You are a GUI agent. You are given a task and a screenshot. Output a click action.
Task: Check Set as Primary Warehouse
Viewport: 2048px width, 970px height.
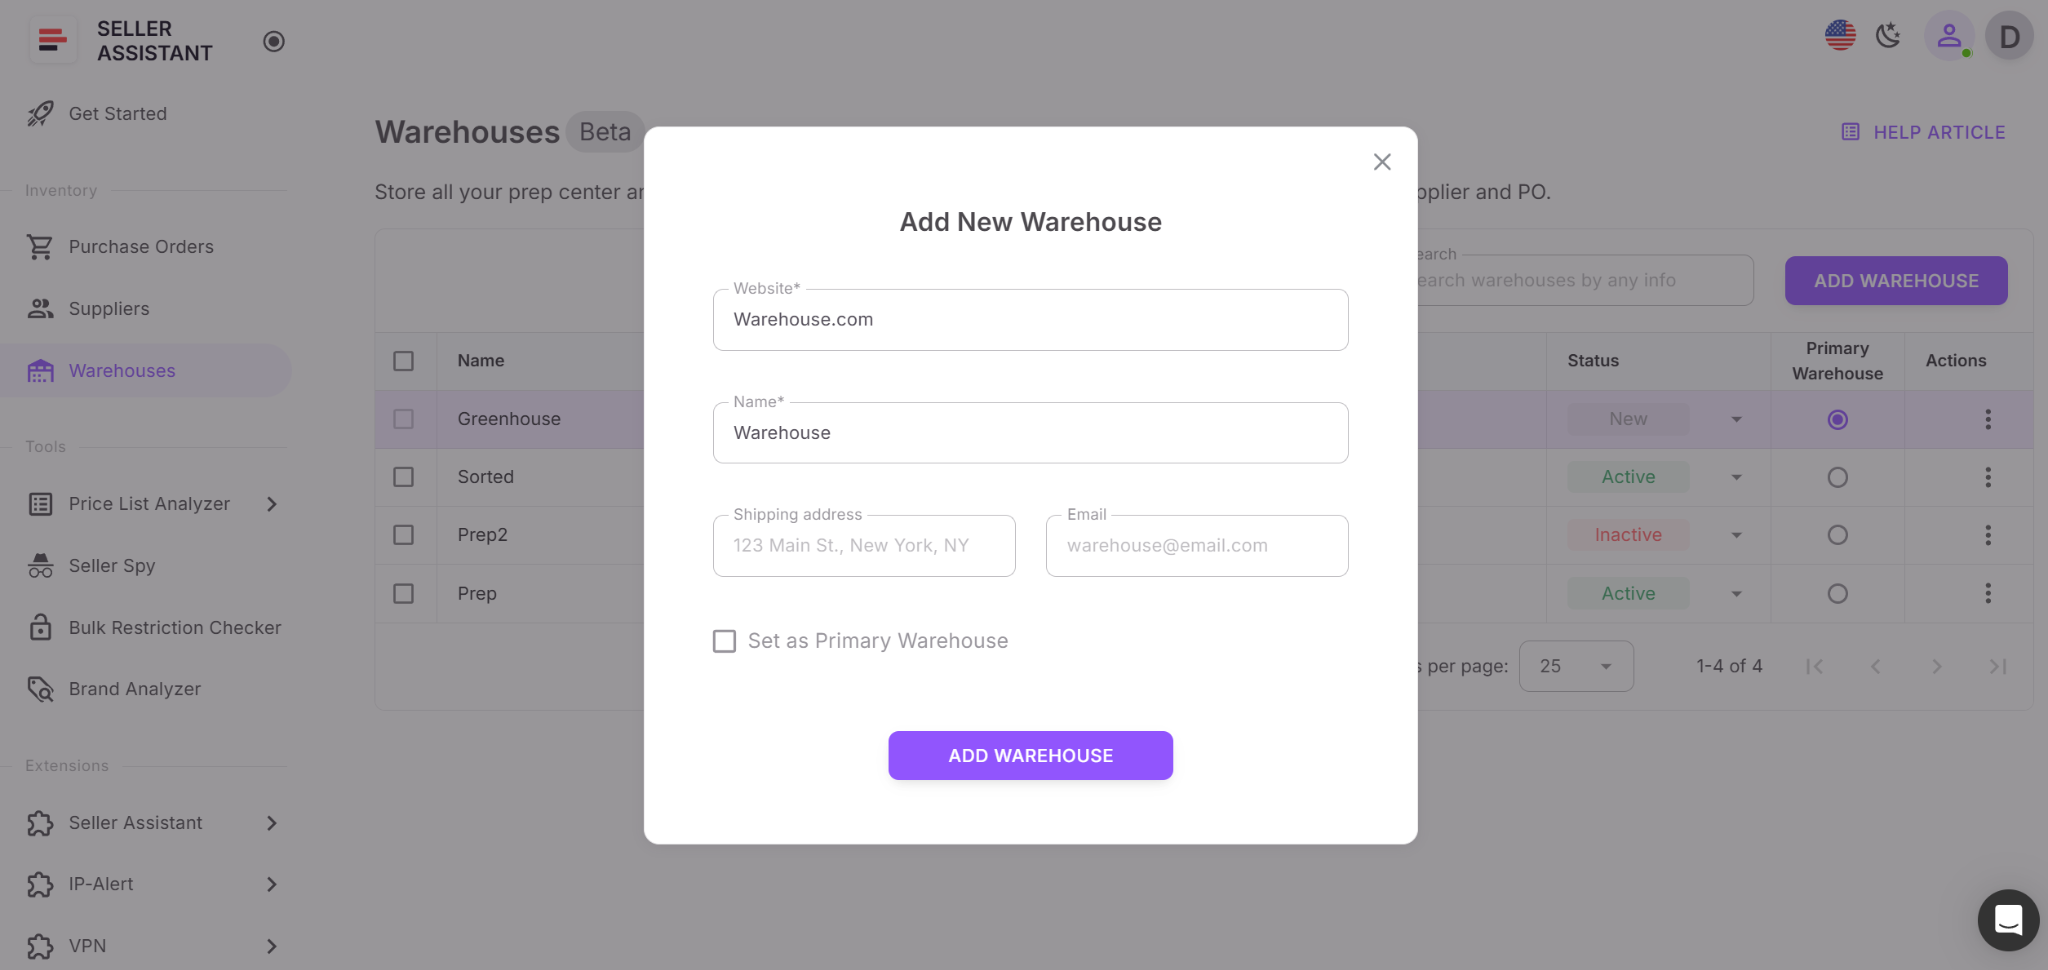724,641
